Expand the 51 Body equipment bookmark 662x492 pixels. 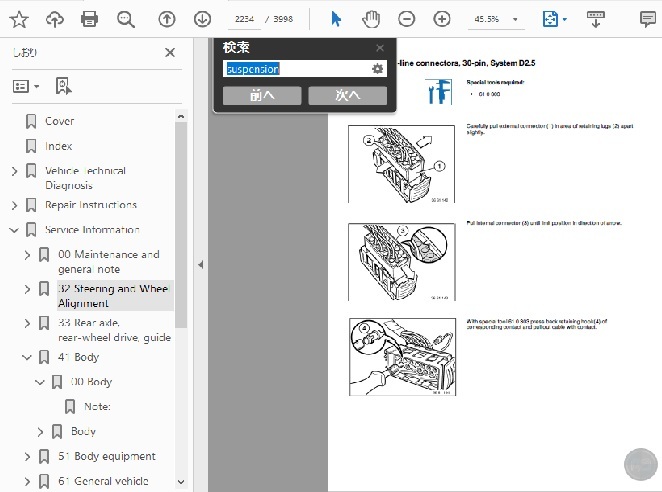[x=27, y=457]
